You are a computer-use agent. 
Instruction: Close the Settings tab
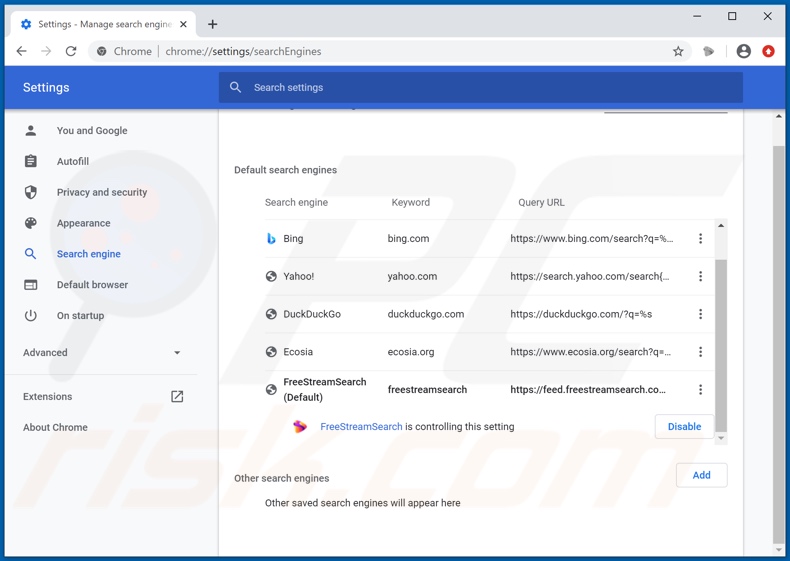(x=183, y=24)
